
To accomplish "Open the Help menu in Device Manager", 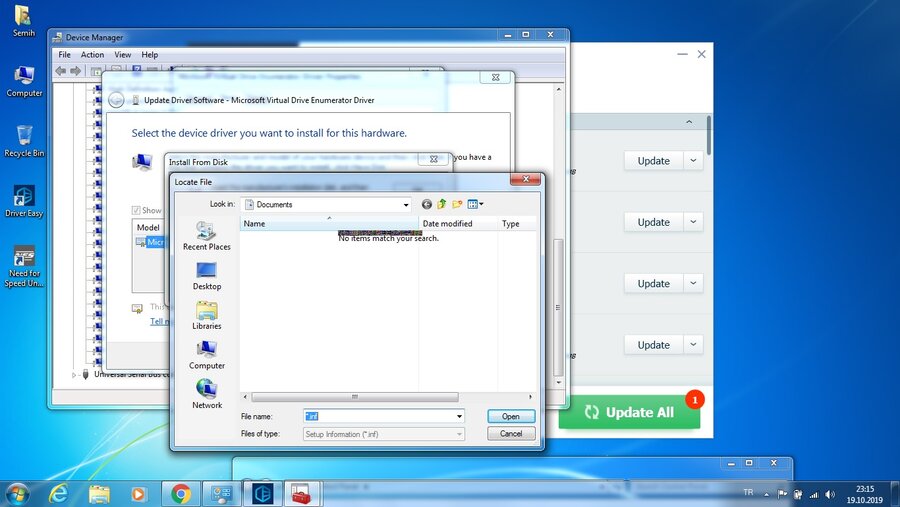I will click(149, 55).
